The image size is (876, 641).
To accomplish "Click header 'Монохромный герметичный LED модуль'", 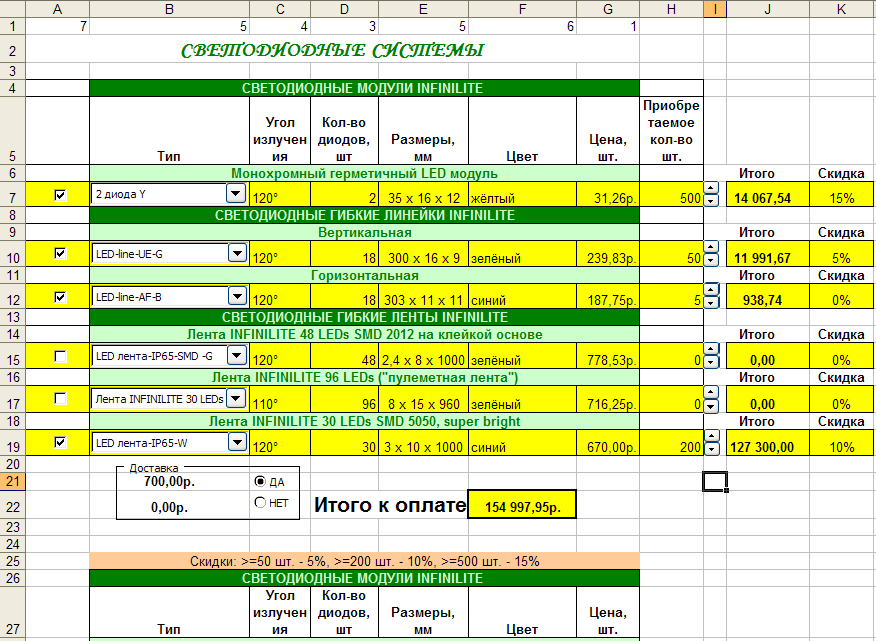I will [x=364, y=173].
